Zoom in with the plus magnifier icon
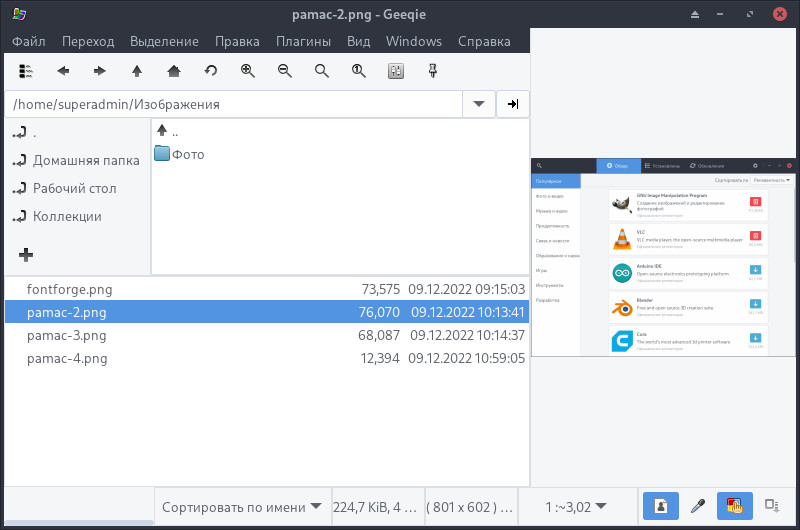This screenshot has width=800, height=530. point(248,71)
